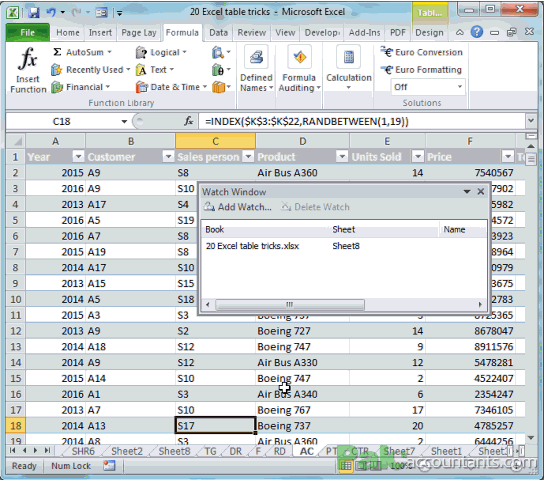Click the Financial functions icon
Viewport: 544px width, 480px height.
point(57,87)
